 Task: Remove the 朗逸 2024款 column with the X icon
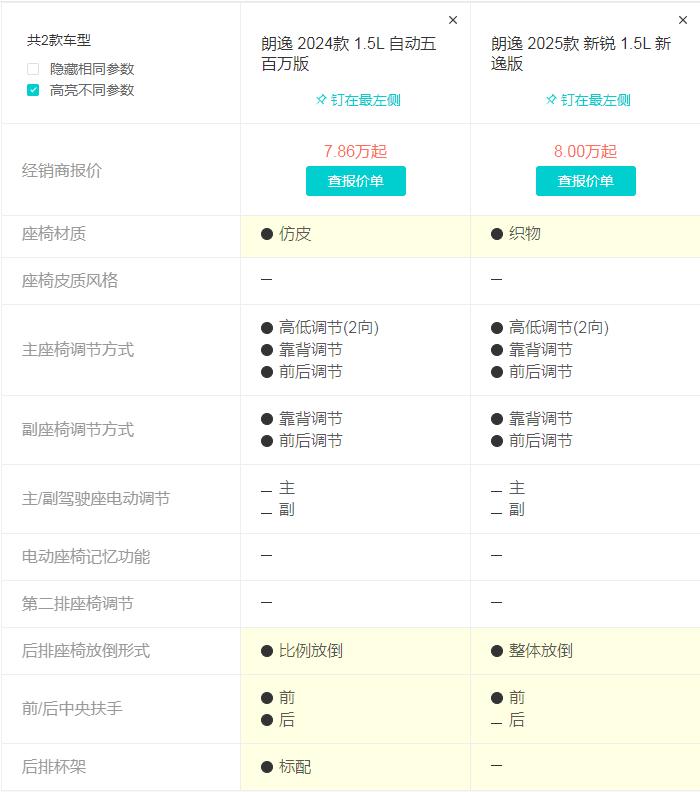coord(453,20)
